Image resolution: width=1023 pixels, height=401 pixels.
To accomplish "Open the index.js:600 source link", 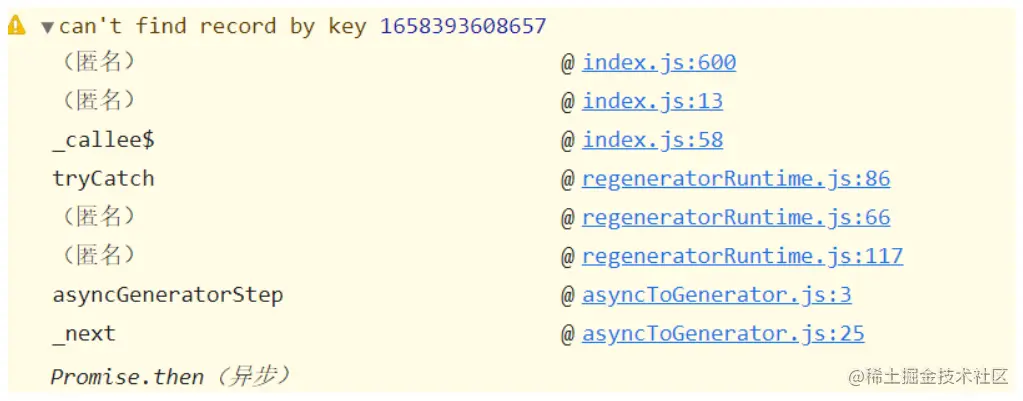I will point(659,63).
